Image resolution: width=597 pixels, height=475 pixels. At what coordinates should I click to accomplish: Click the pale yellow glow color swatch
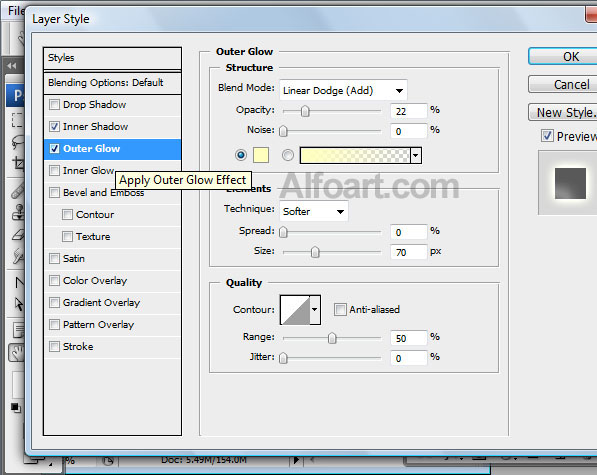pyautogui.click(x=261, y=155)
